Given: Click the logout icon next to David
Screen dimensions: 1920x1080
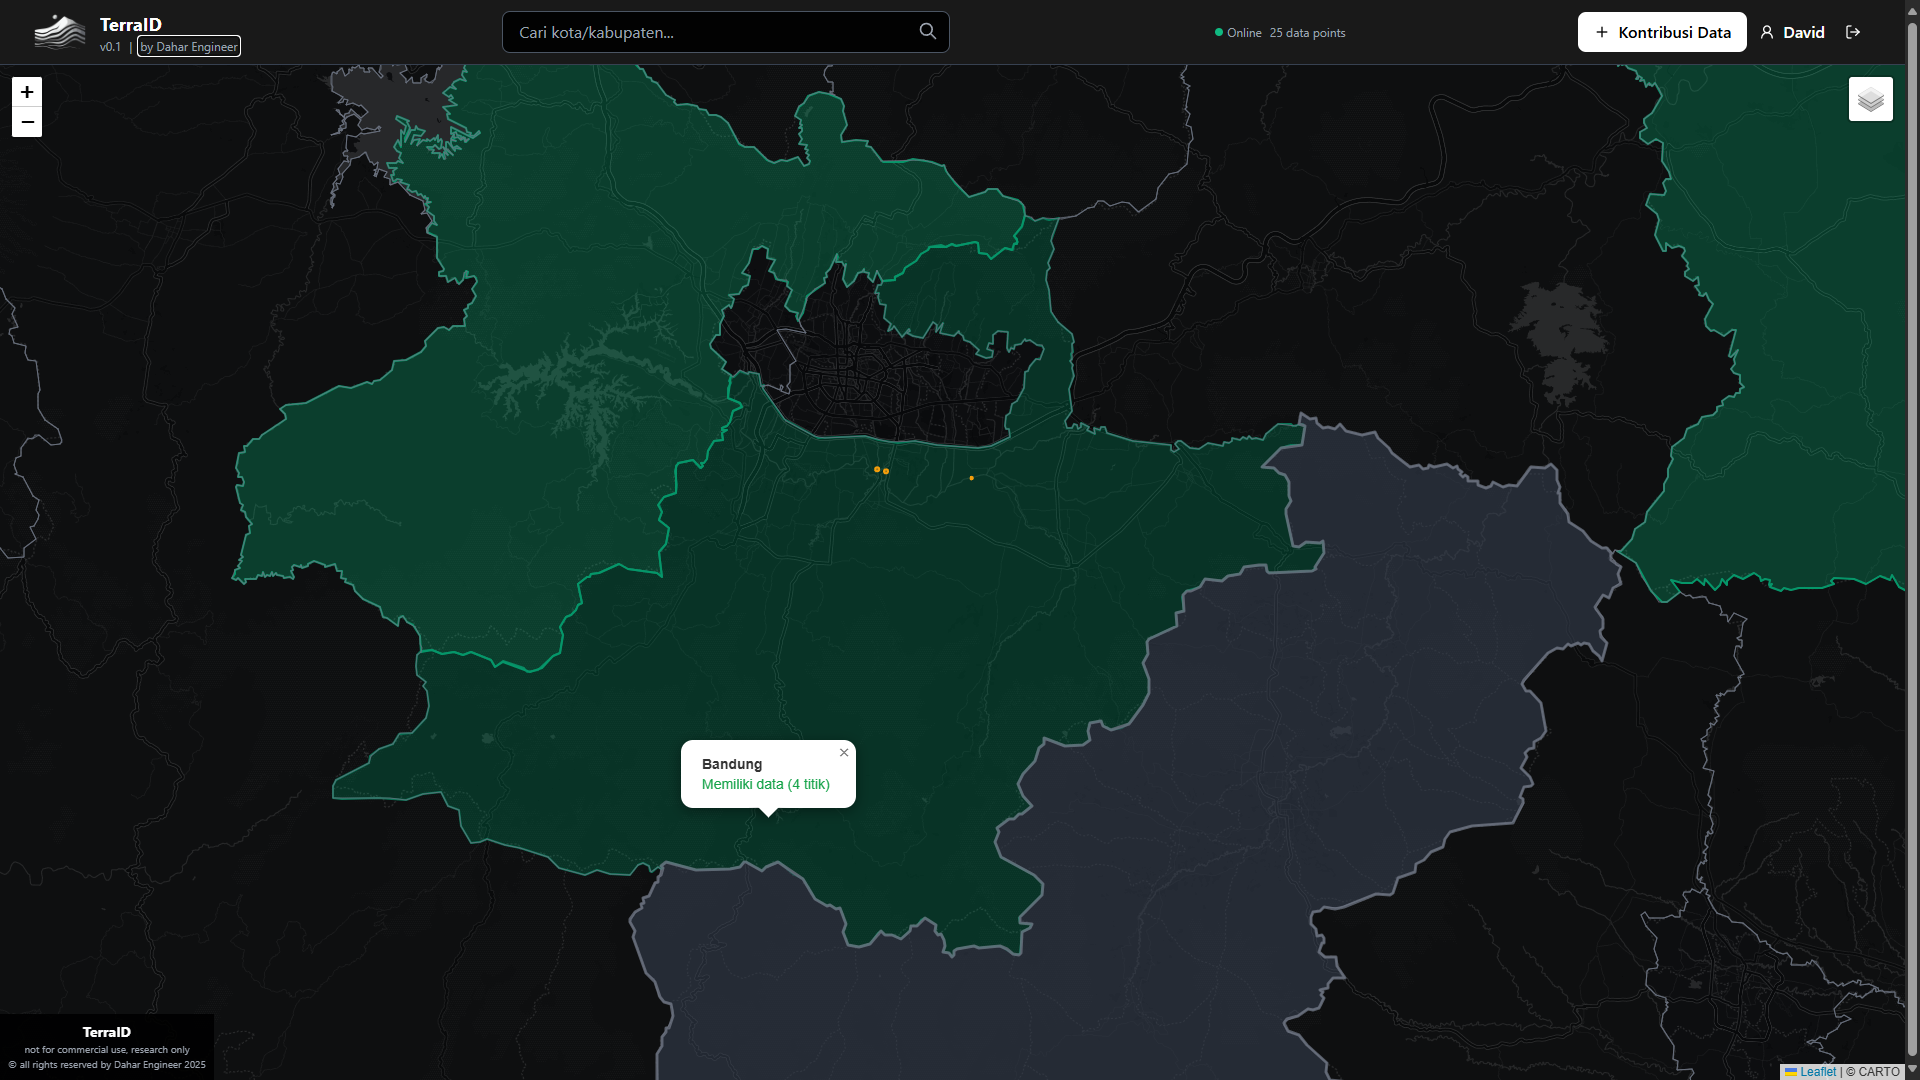Looking at the screenshot, I should (1853, 32).
